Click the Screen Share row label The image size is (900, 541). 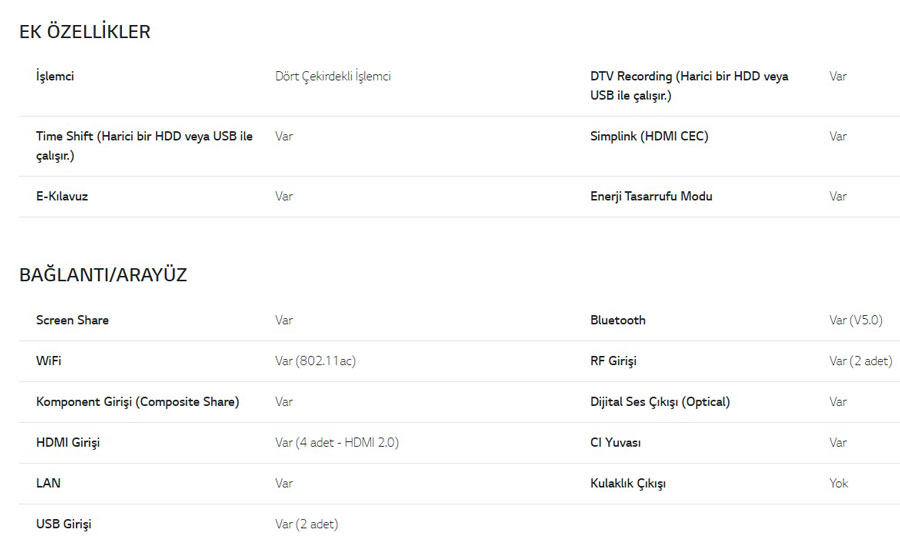click(72, 320)
